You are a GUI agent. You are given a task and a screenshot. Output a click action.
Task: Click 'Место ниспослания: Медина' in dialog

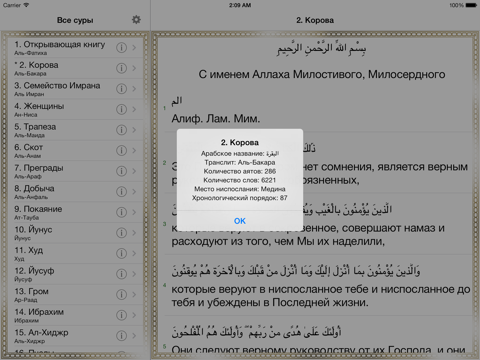(x=240, y=189)
